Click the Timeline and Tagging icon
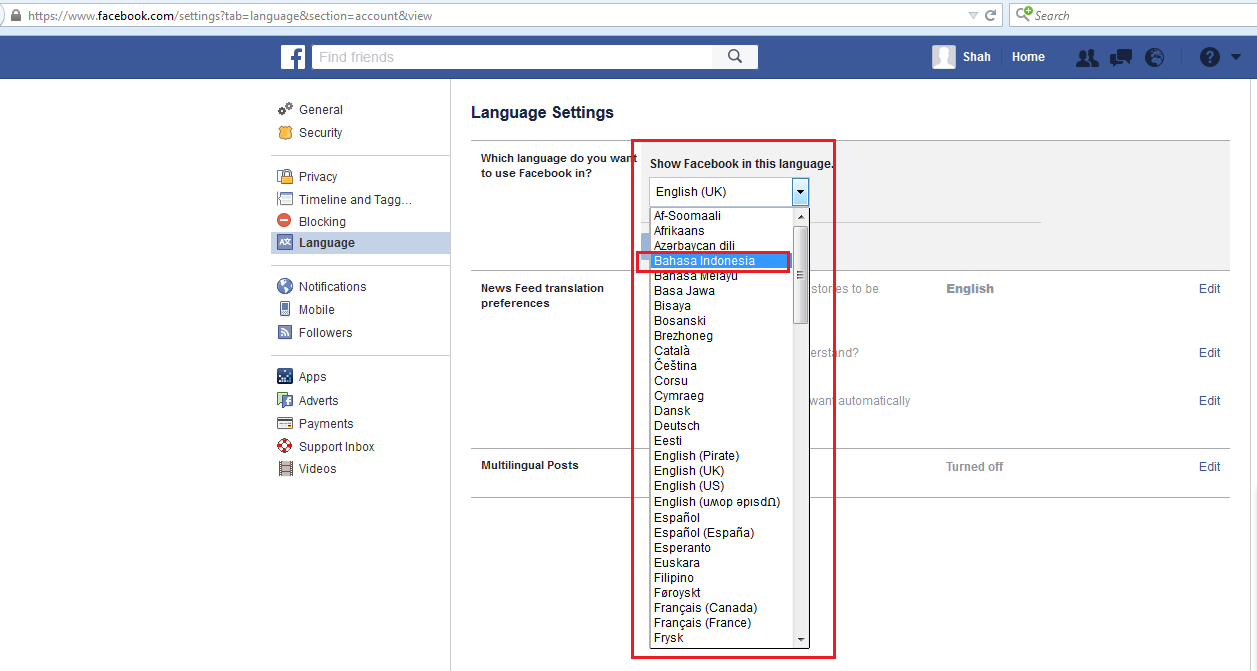Image resolution: width=1257 pixels, height=671 pixels. click(x=285, y=199)
